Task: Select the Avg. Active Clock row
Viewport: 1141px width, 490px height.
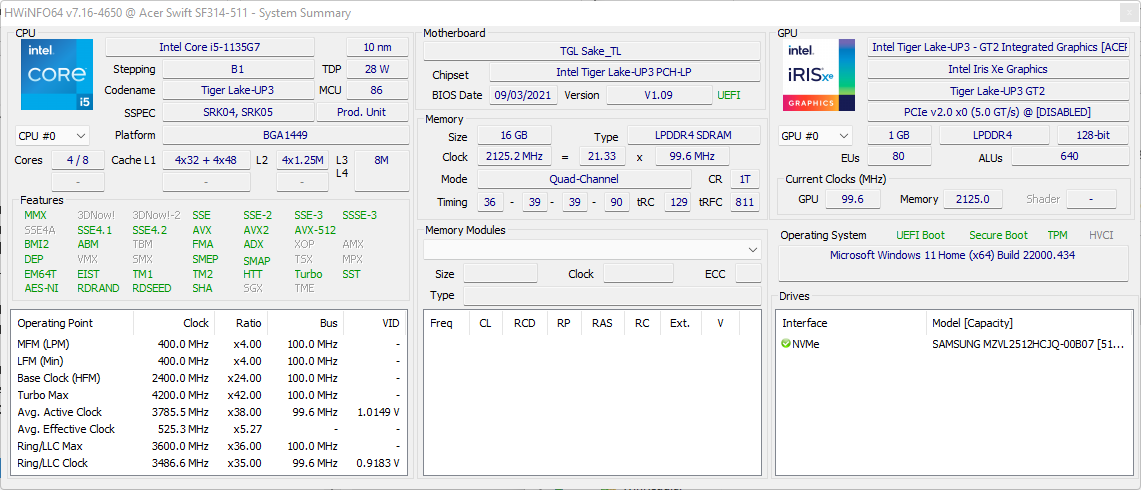Action: 209,412
